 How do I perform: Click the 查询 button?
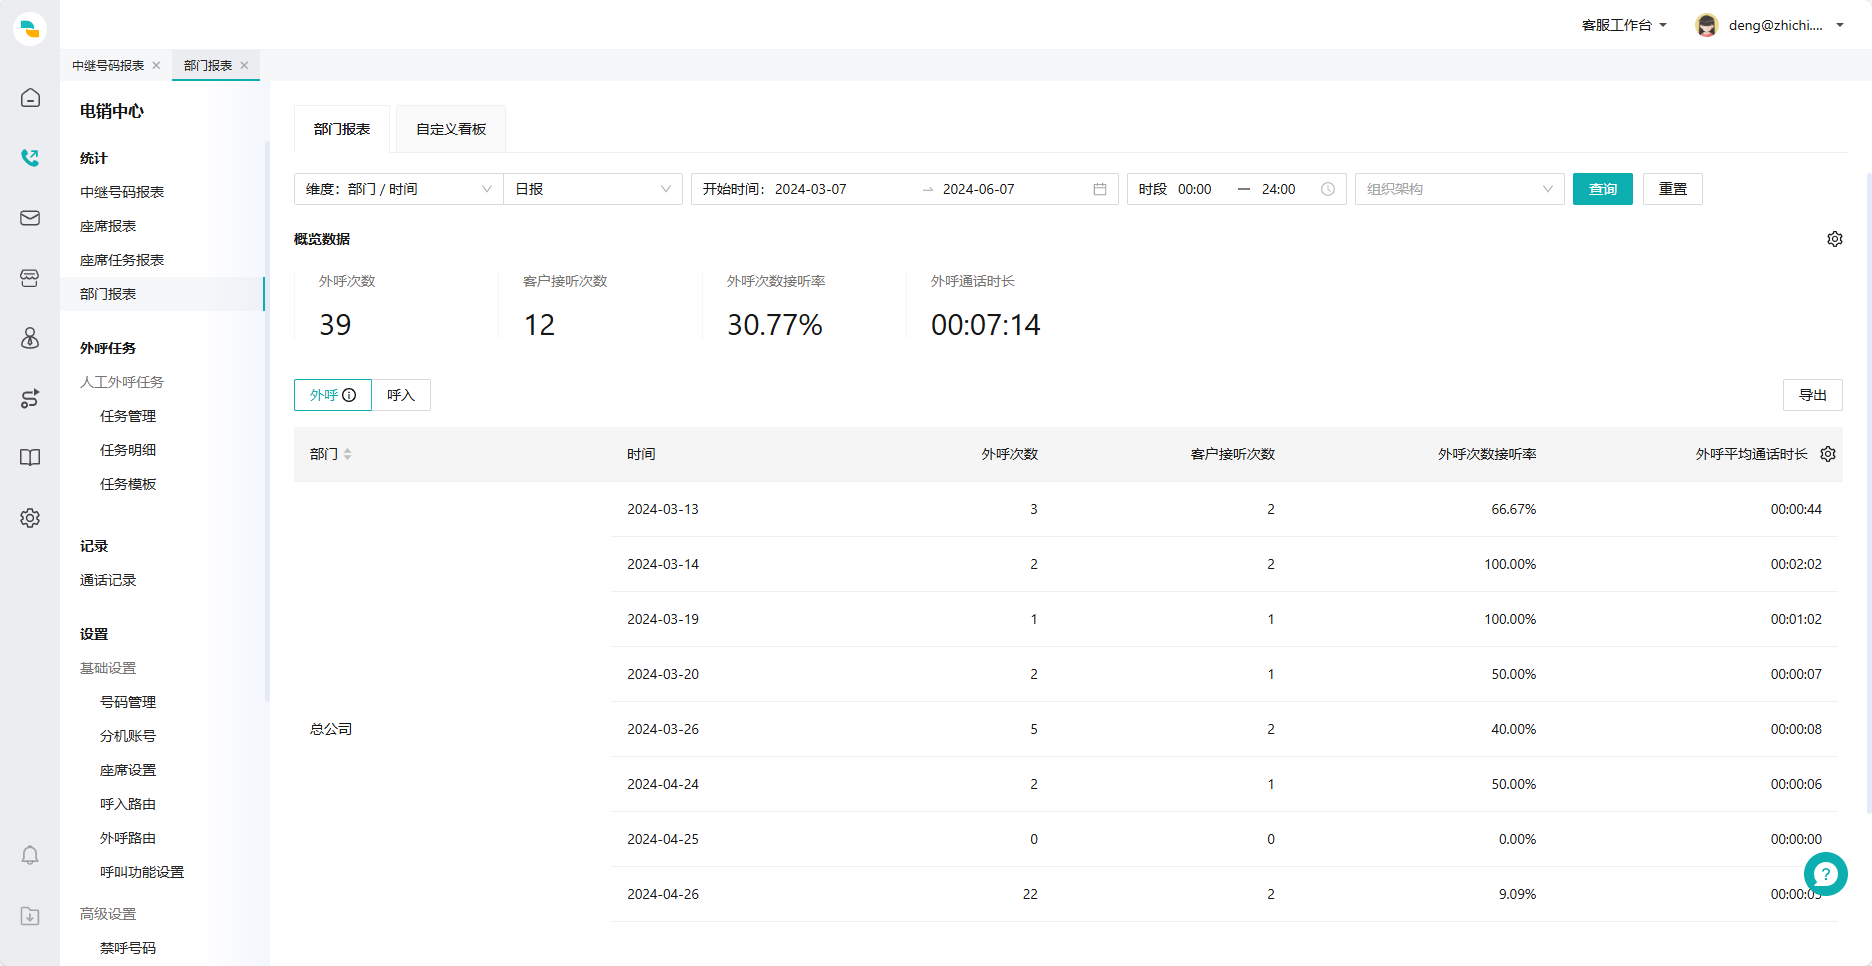pyautogui.click(x=1603, y=189)
